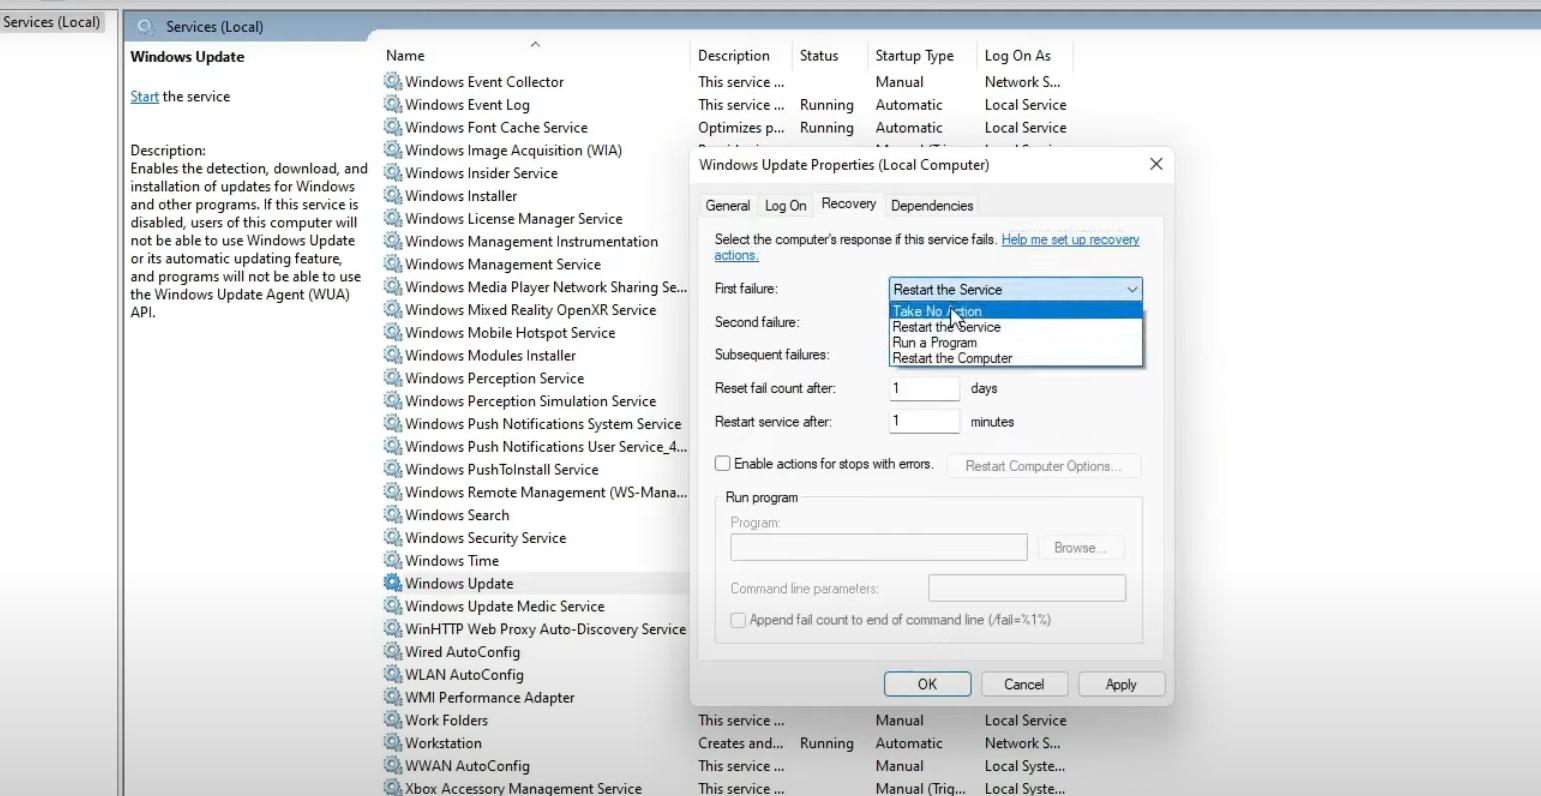Click gear icon of Windows Update Medic Service
1541x796 pixels.
tap(393, 606)
